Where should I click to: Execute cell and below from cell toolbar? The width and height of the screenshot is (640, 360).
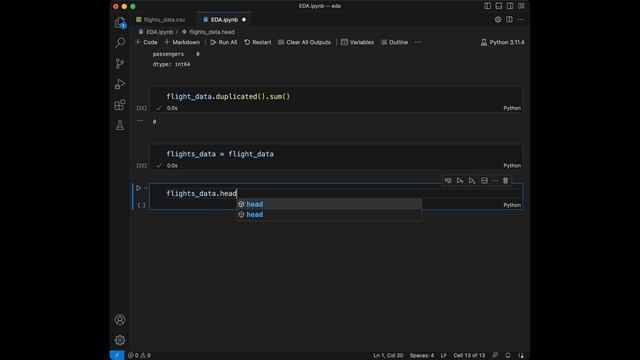[472, 180]
